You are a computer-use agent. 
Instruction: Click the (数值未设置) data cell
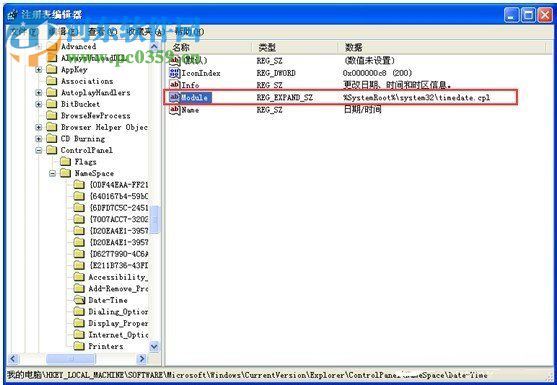pyautogui.click(x=369, y=60)
